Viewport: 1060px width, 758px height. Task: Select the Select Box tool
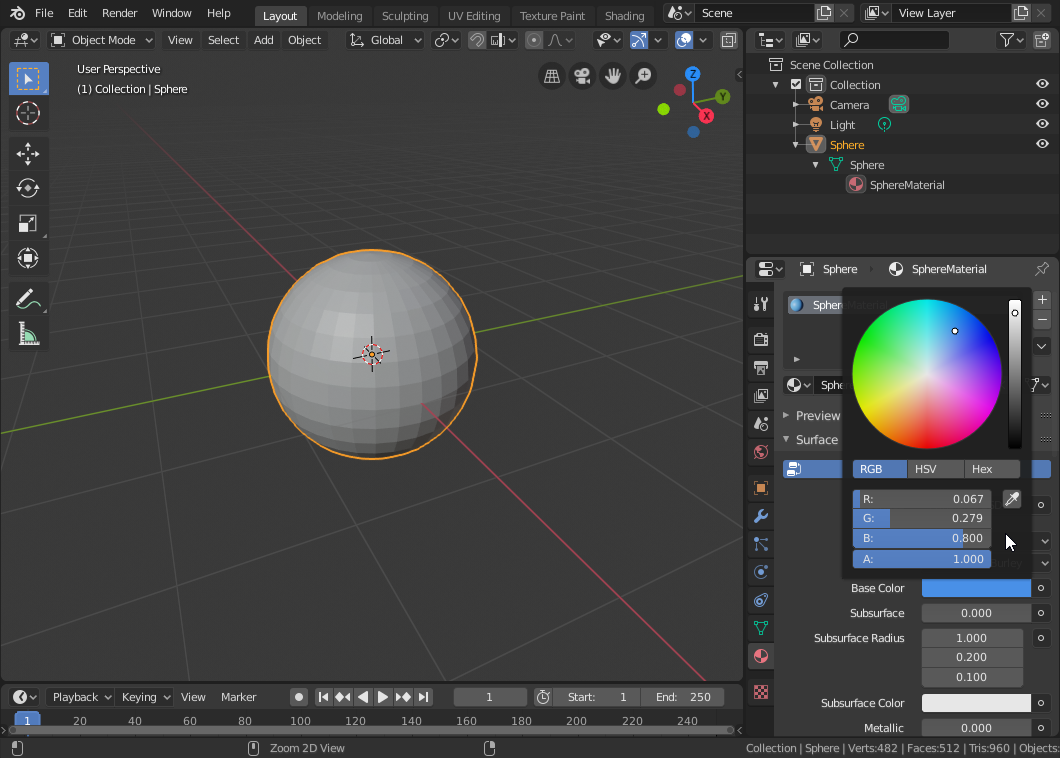(28, 79)
